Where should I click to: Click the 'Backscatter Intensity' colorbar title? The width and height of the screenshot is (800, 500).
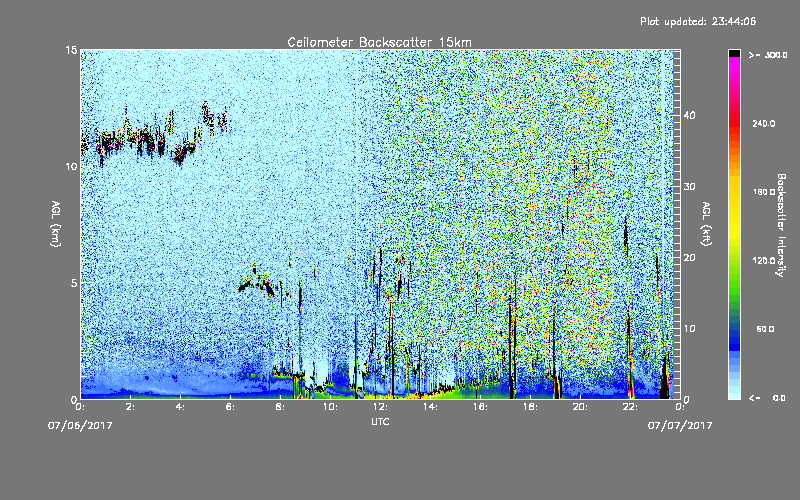(x=781, y=225)
